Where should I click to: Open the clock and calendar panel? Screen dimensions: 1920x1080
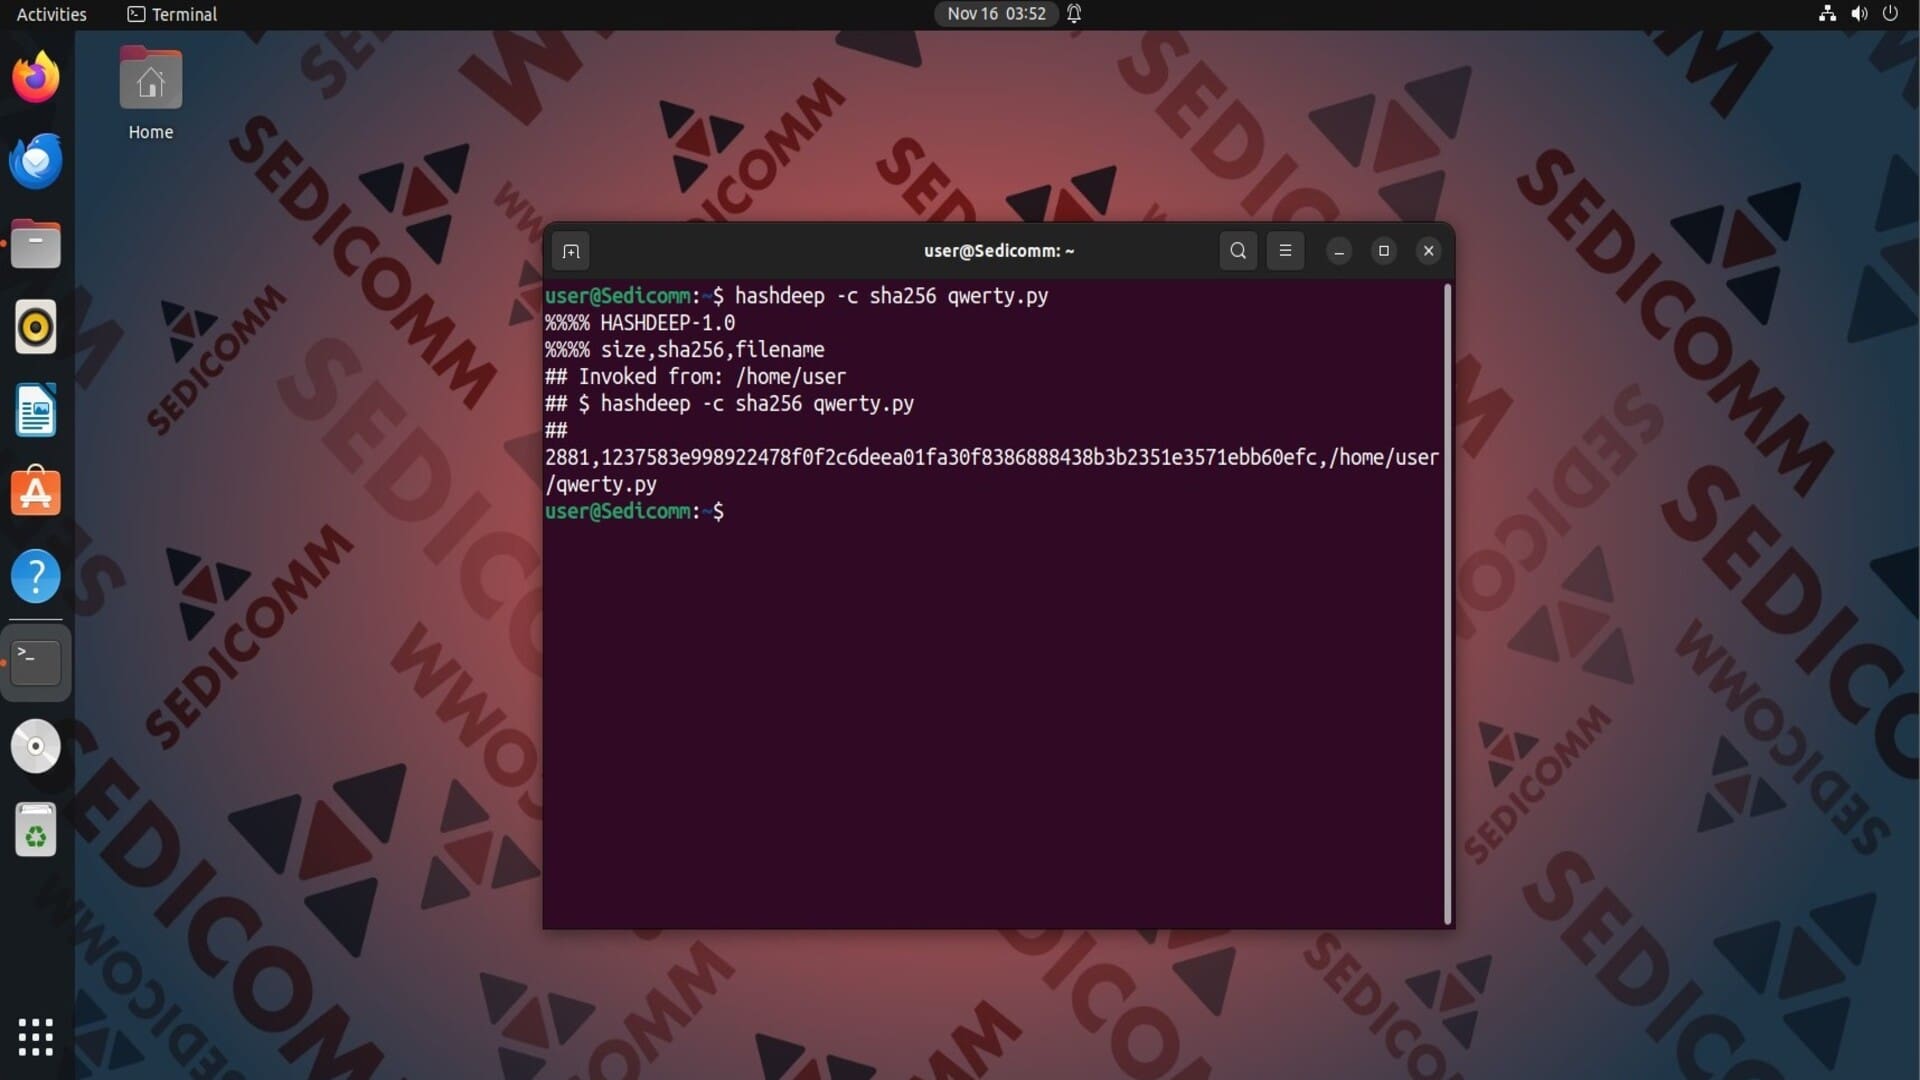(996, 14)
